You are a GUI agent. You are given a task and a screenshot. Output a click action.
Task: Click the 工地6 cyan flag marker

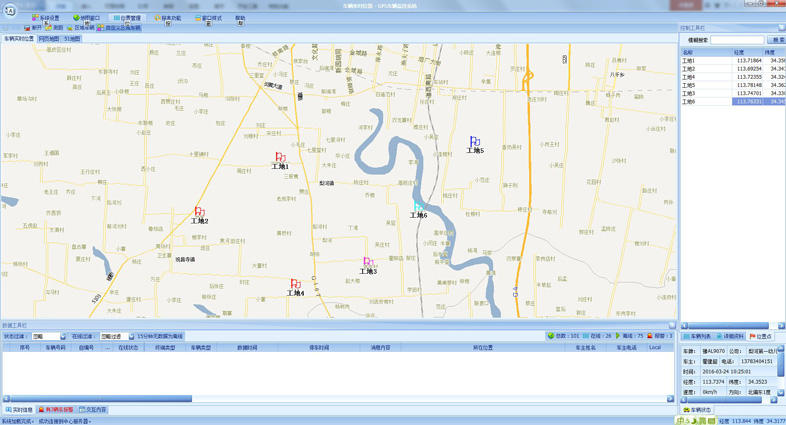[x=418, y=207]
